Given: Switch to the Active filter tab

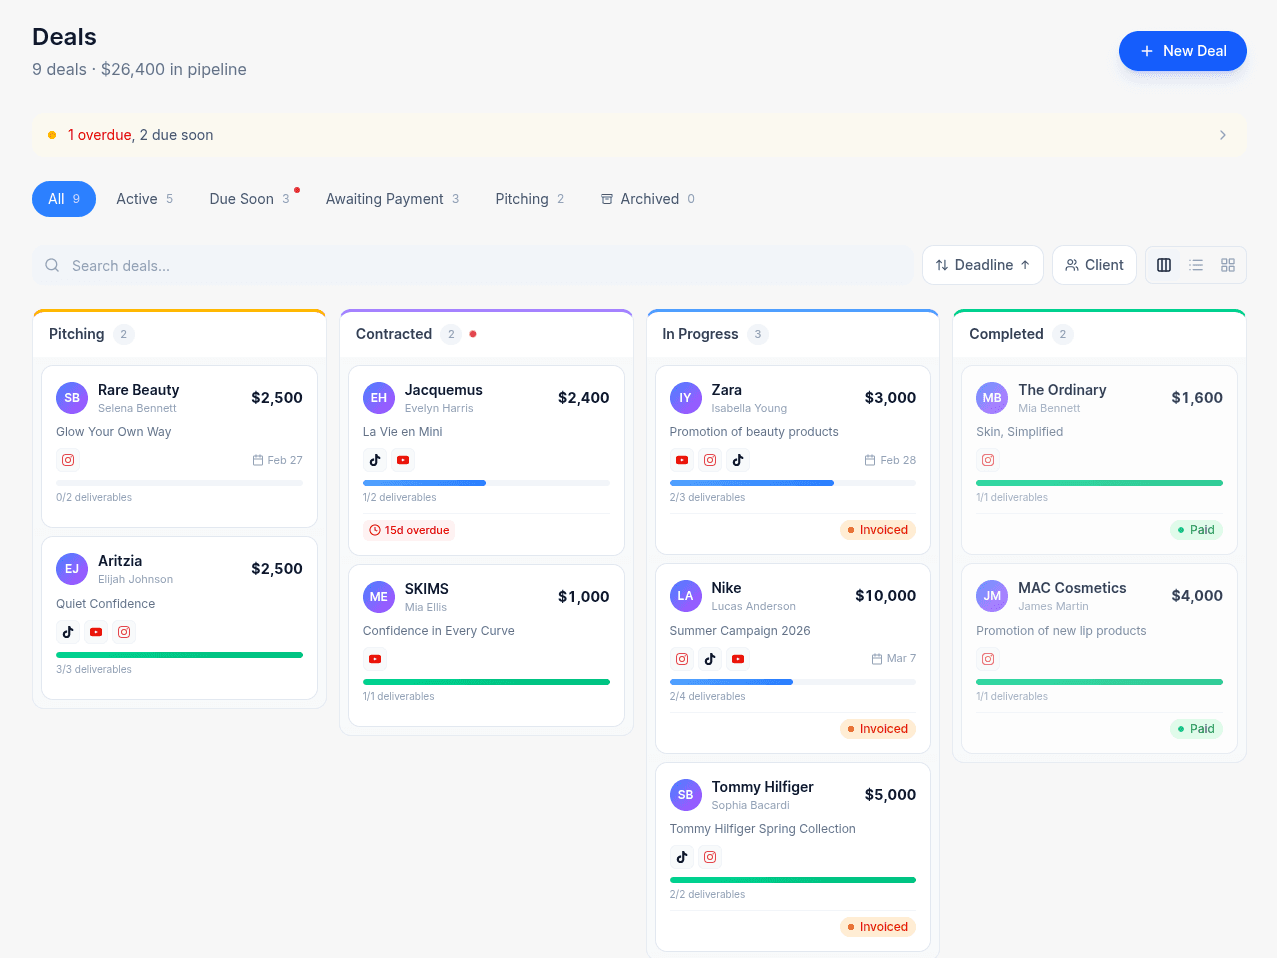Looking at the screenshot, I should click(x=144, y=199).
